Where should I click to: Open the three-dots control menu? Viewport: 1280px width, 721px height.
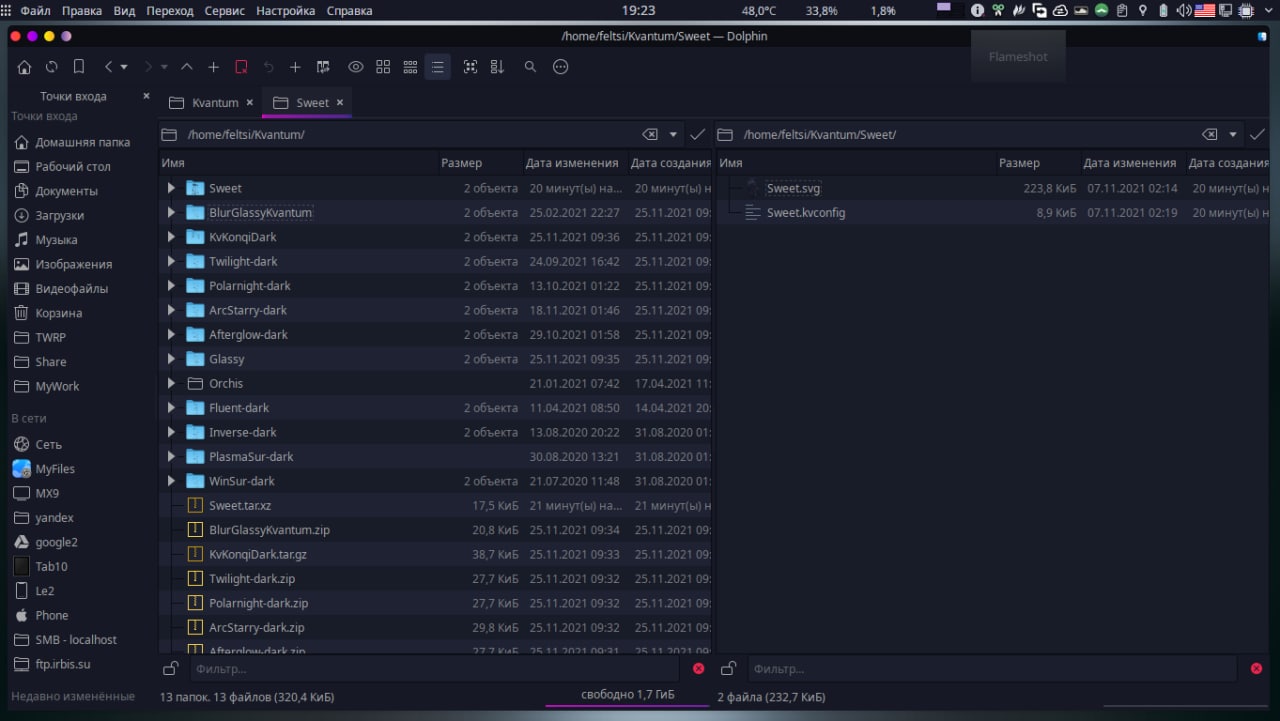coord(560,67)
